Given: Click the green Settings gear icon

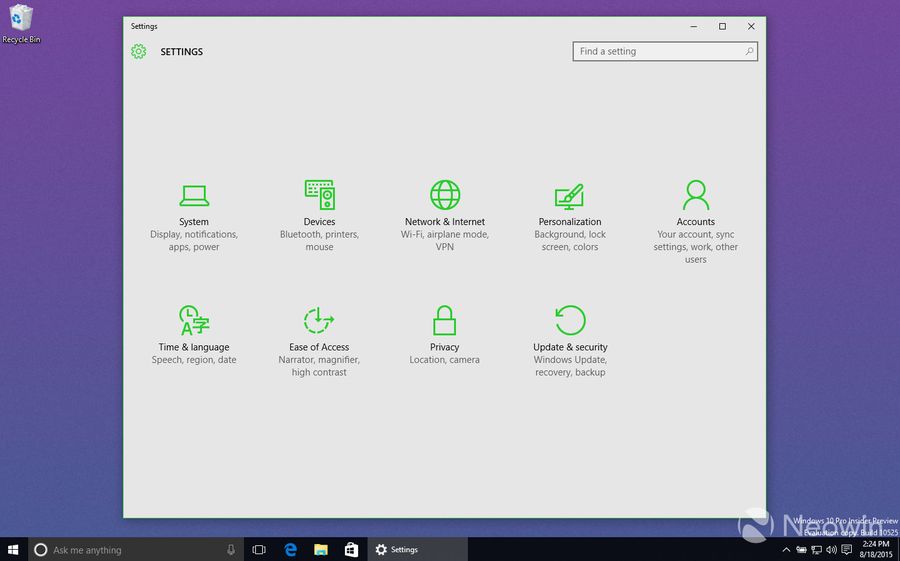Looking at the screenshot, I should click(138, 52).
